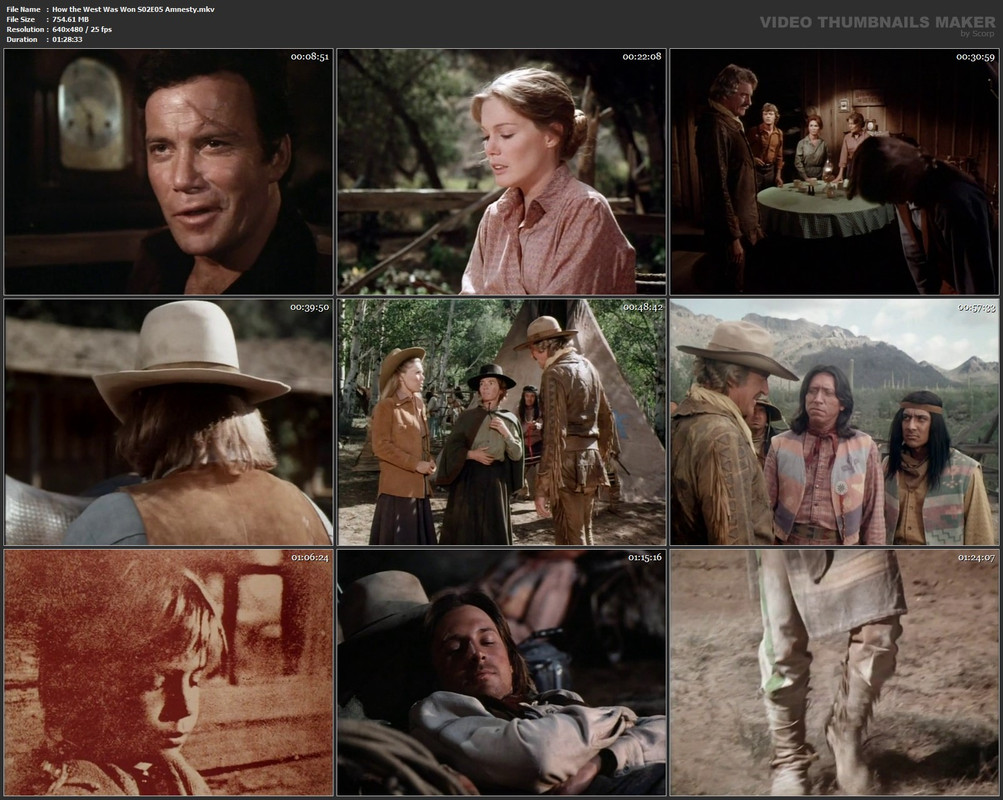Click the timestamp label 00:39:50
Image resolution: width=1003 pixels, height=800 pixels.
[x=310, y=308]
